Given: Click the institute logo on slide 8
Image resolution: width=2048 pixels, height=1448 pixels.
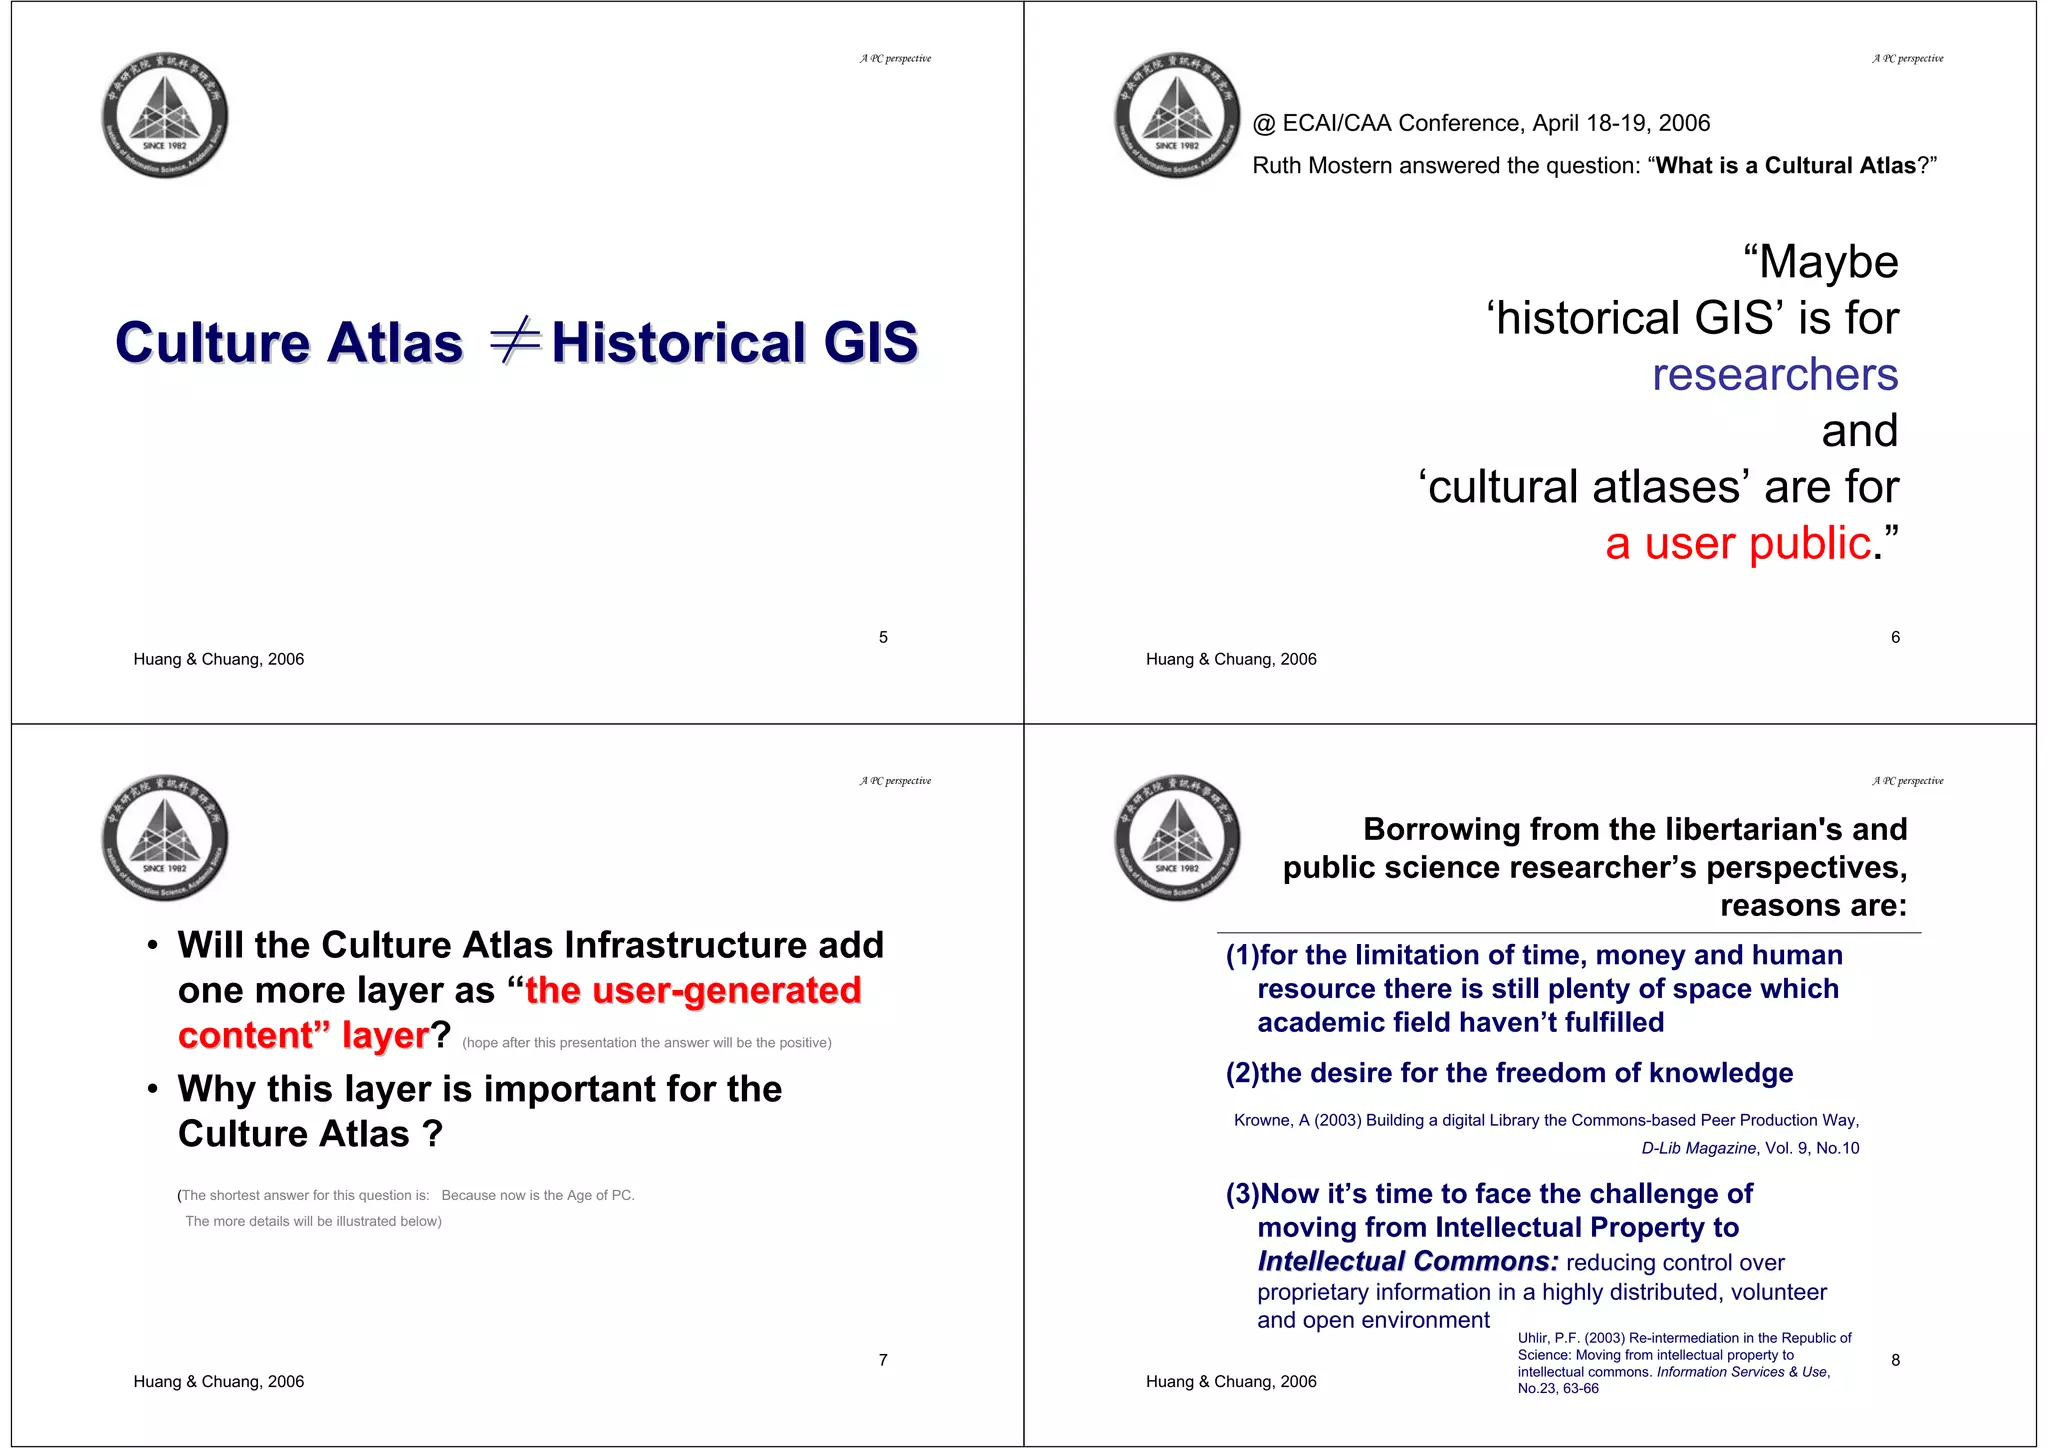Looking at the screenshot, I should coord(1177,838).
